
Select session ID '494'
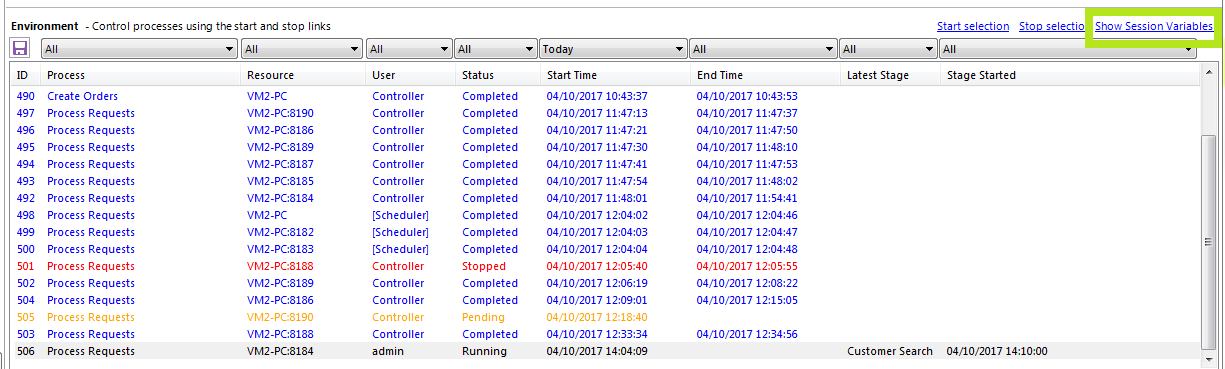click(26, 164)
